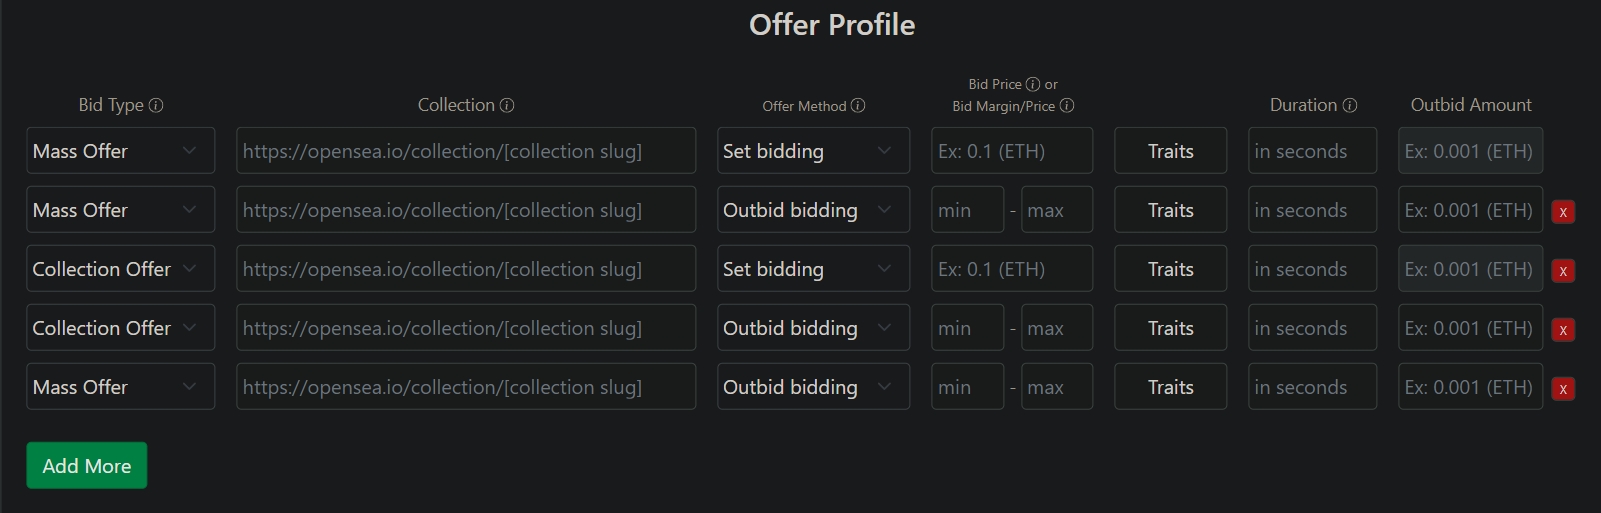Screen dimensions: 1601x513
Task: Remove the second offer row with red X
Action: 1563,211
